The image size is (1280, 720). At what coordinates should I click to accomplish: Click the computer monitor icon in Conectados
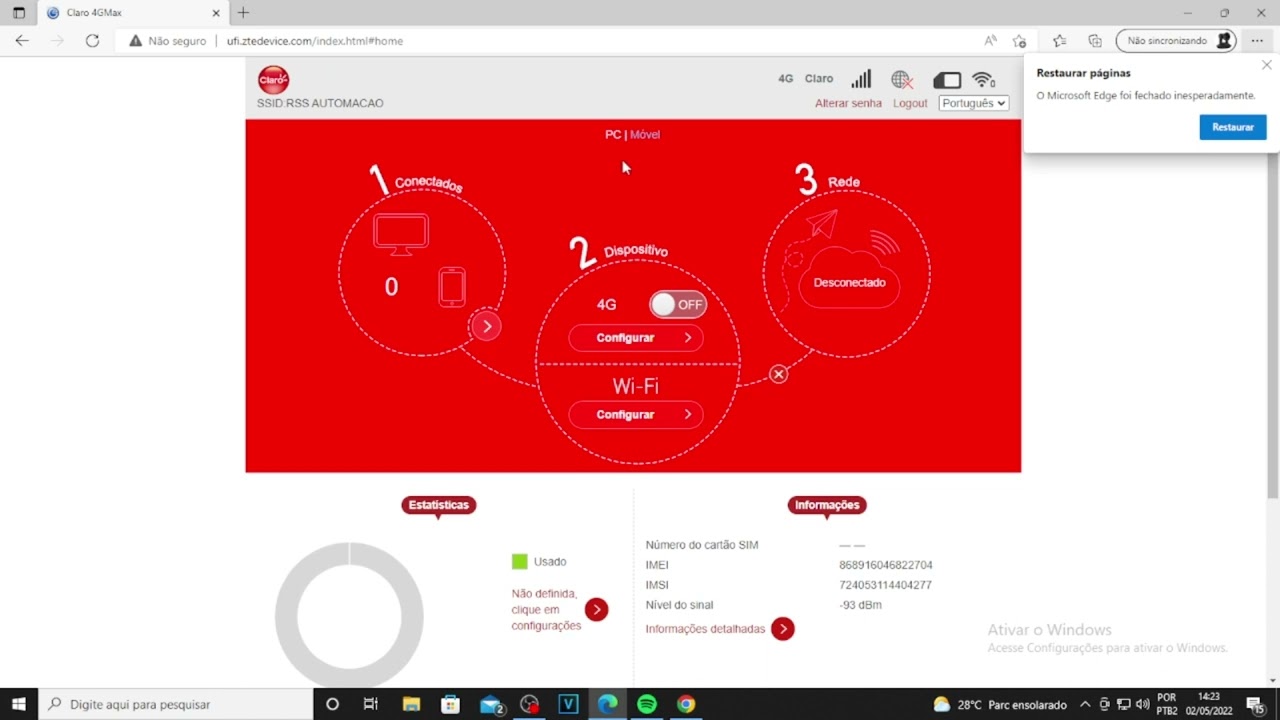401,233
